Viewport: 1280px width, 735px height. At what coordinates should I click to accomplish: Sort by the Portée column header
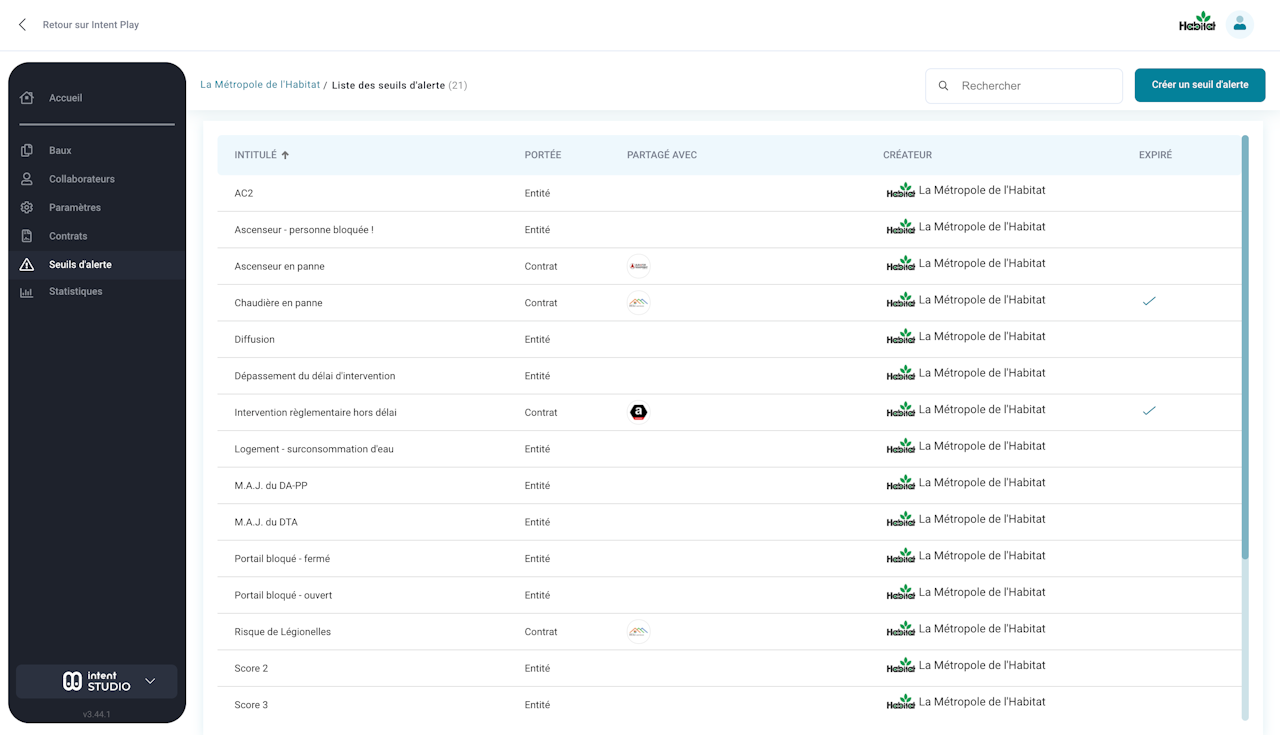[x=543, y=155]
